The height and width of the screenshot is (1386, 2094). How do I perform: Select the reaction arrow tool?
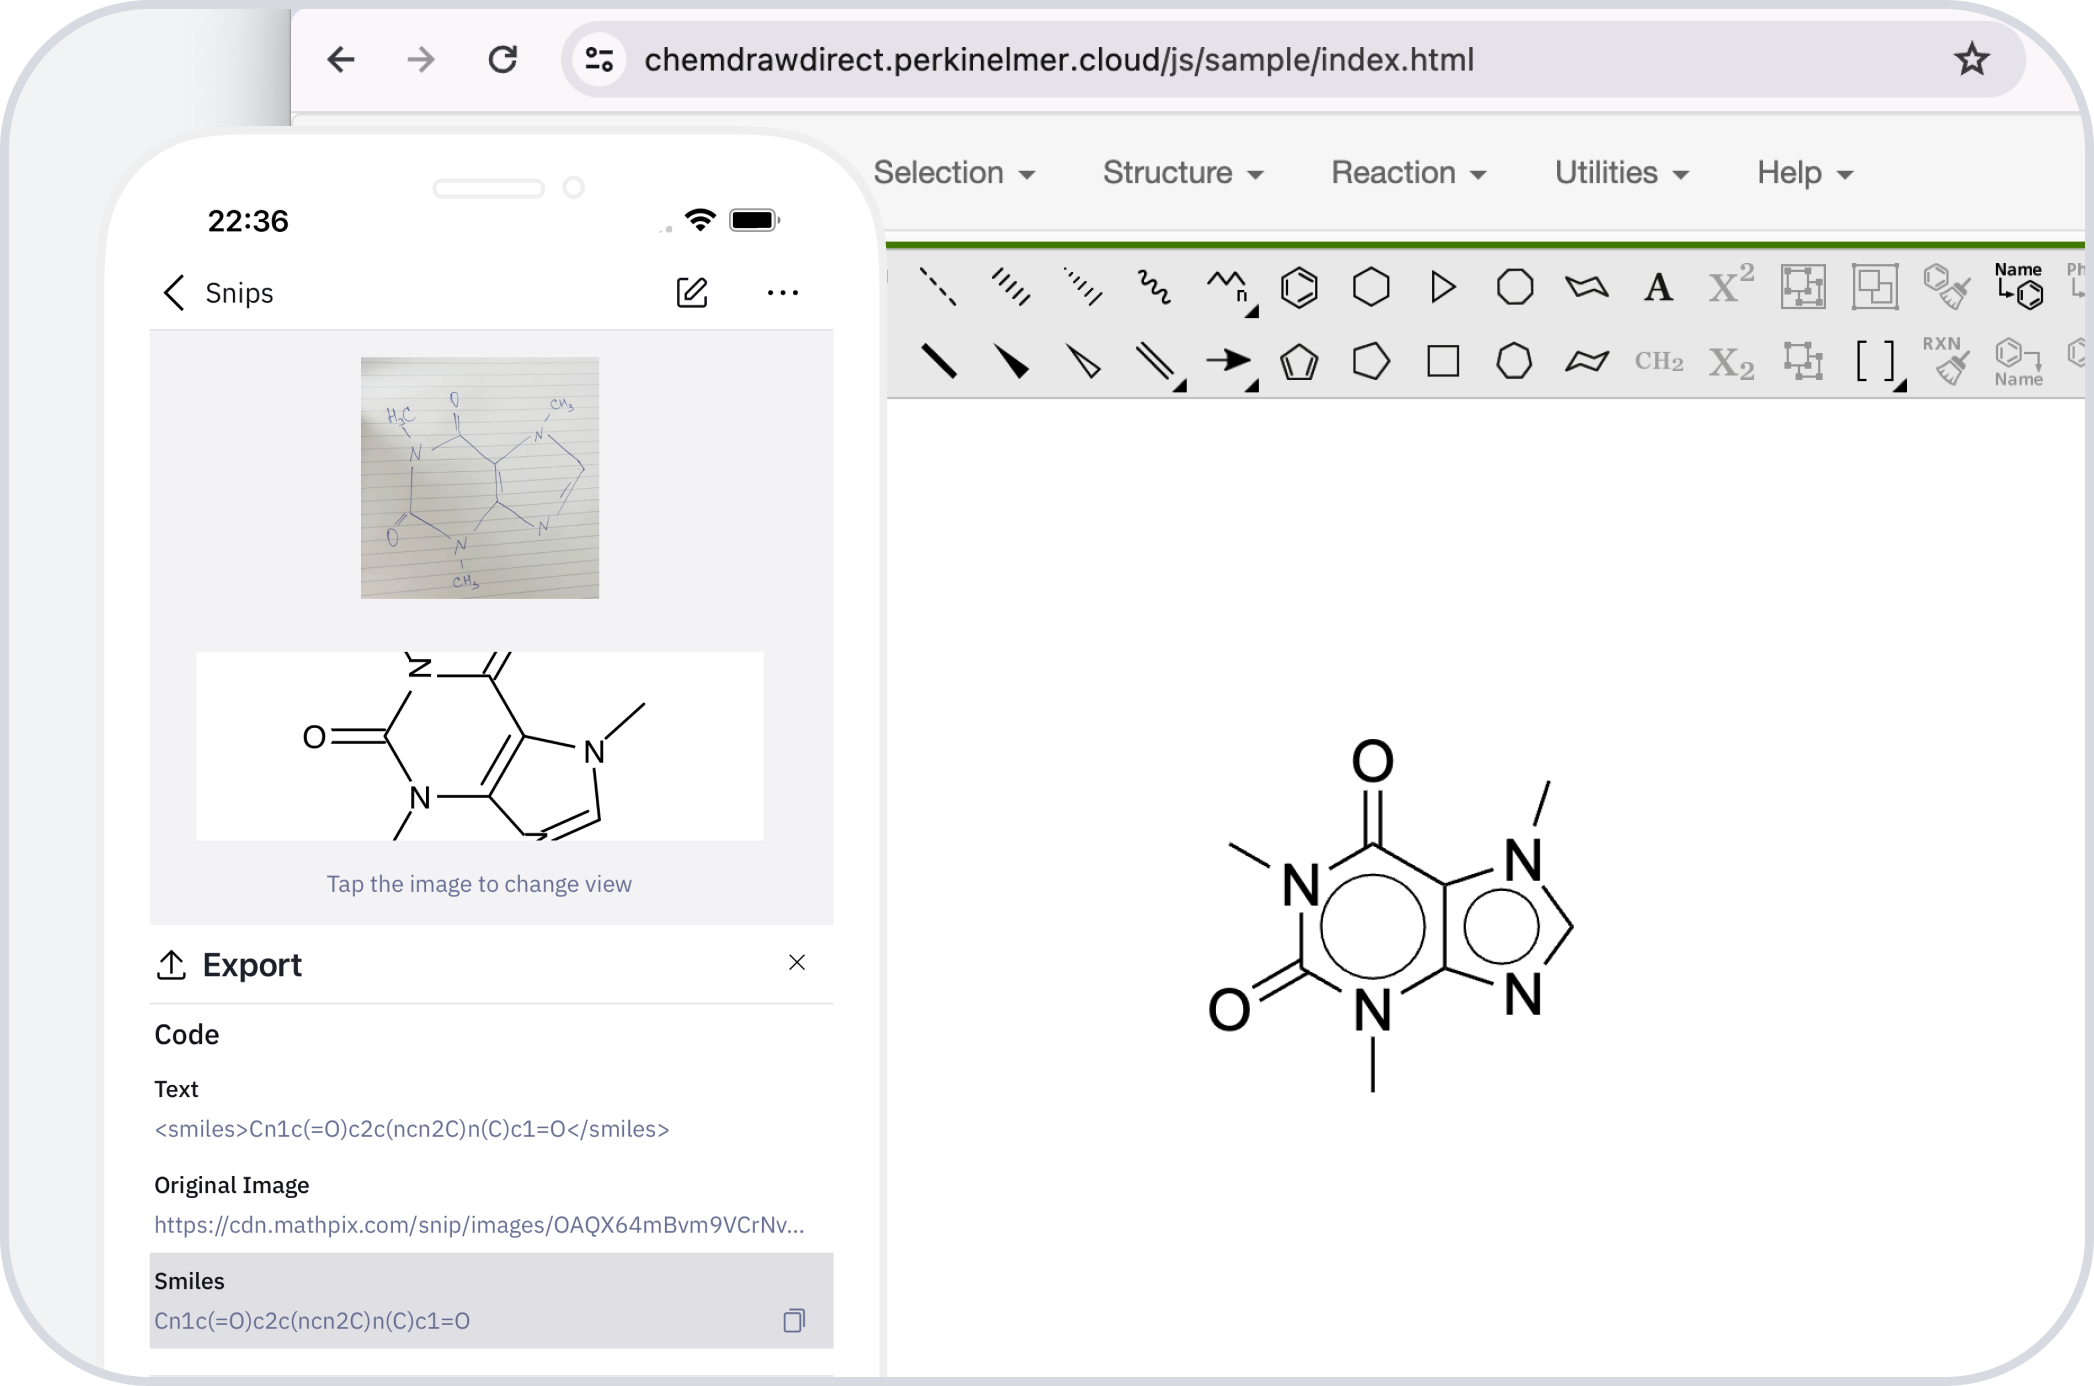pos(1230,362)
